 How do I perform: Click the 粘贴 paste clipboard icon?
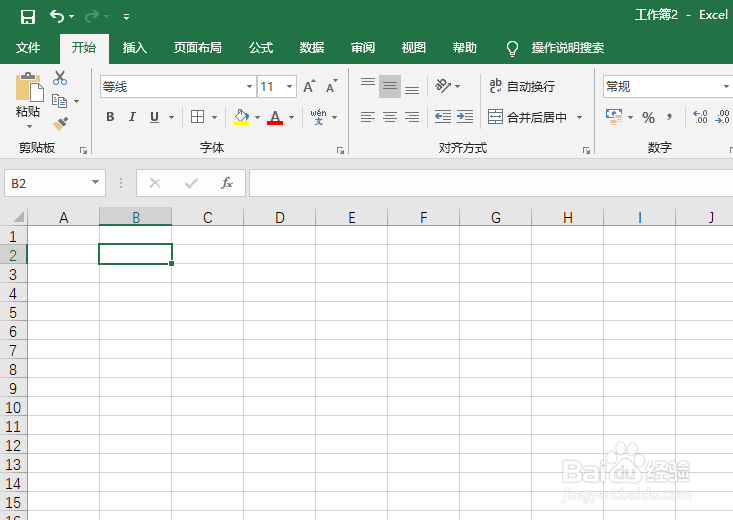click(29, 87)
